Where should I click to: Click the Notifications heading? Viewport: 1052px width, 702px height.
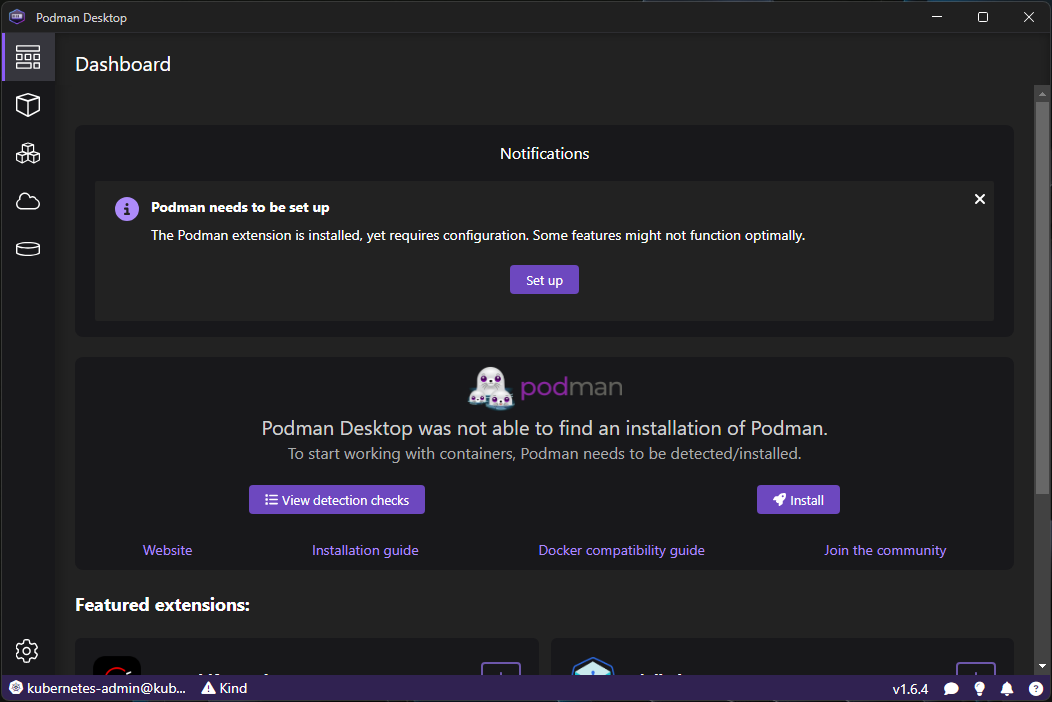544,154
